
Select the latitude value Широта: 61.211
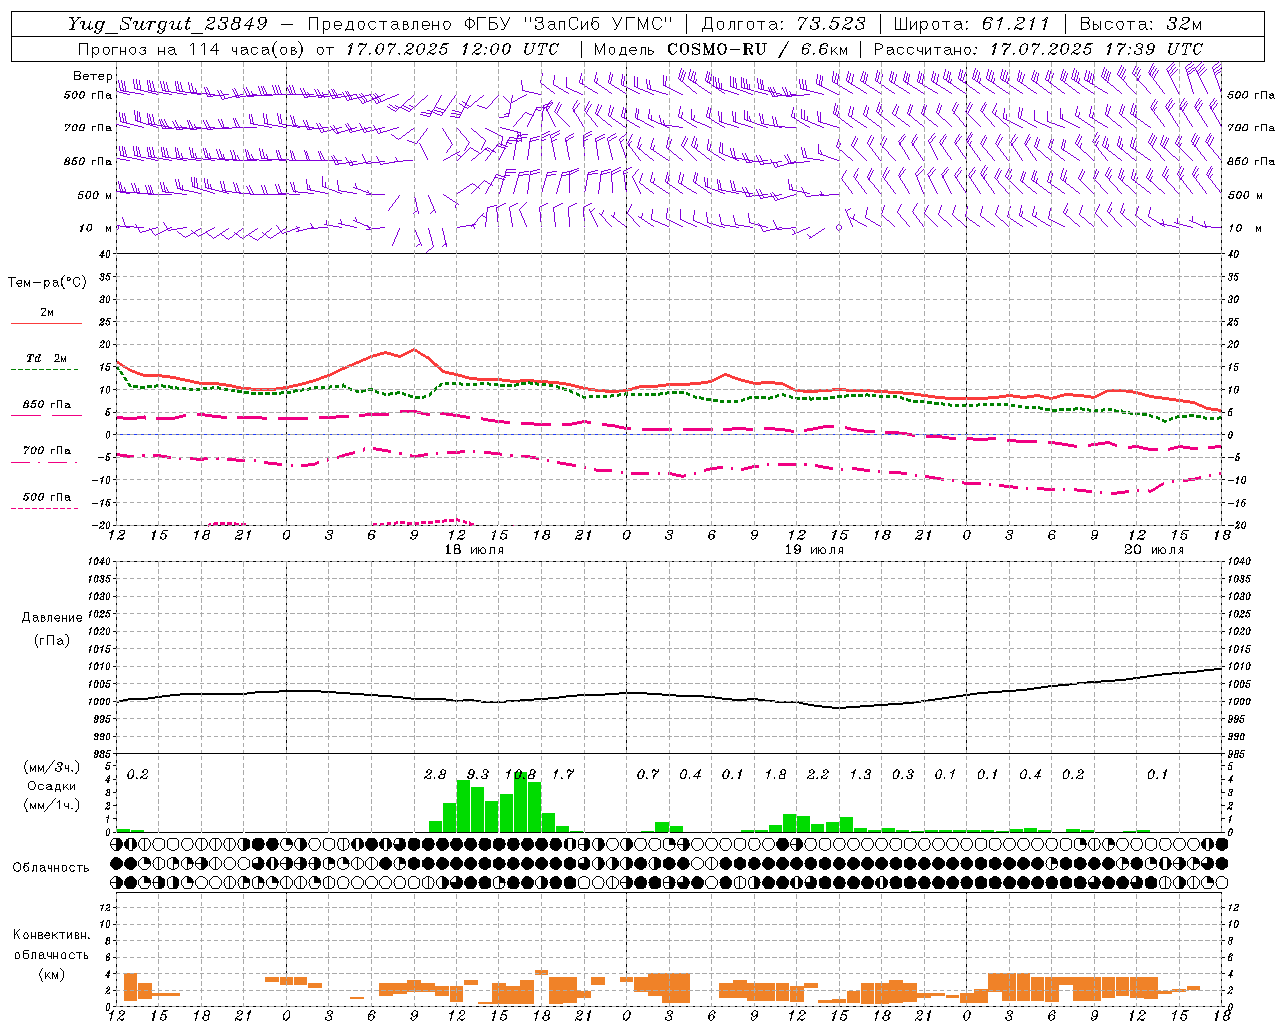pos(971,24)
